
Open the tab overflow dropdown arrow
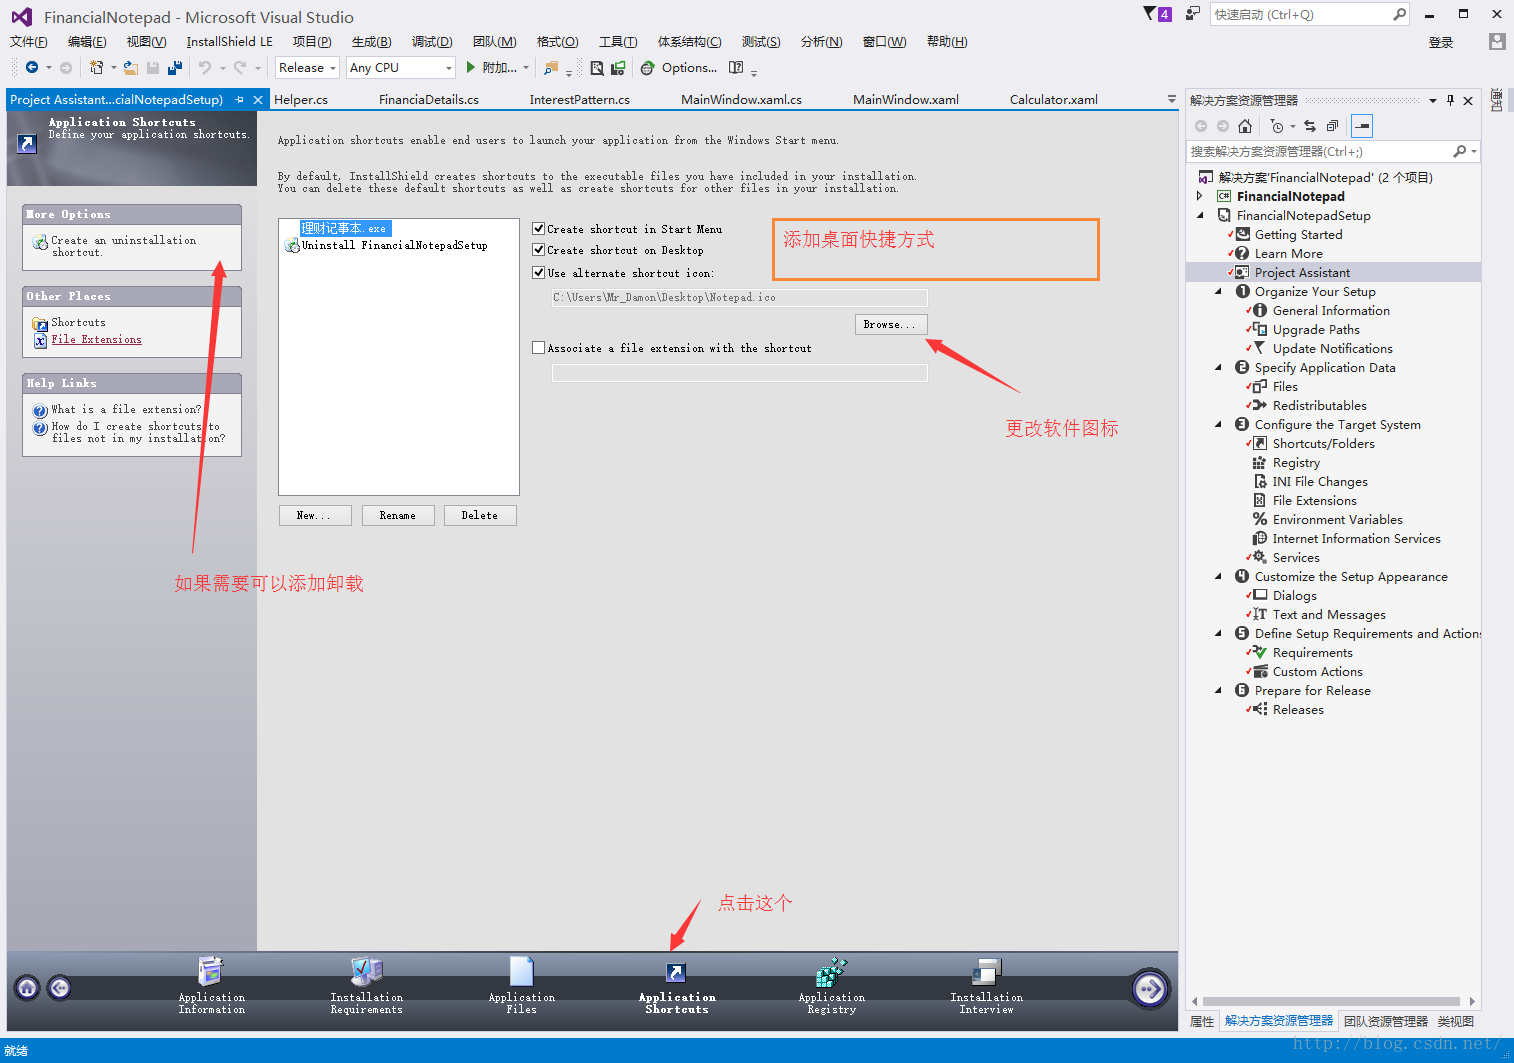(x=1172, y=99)
